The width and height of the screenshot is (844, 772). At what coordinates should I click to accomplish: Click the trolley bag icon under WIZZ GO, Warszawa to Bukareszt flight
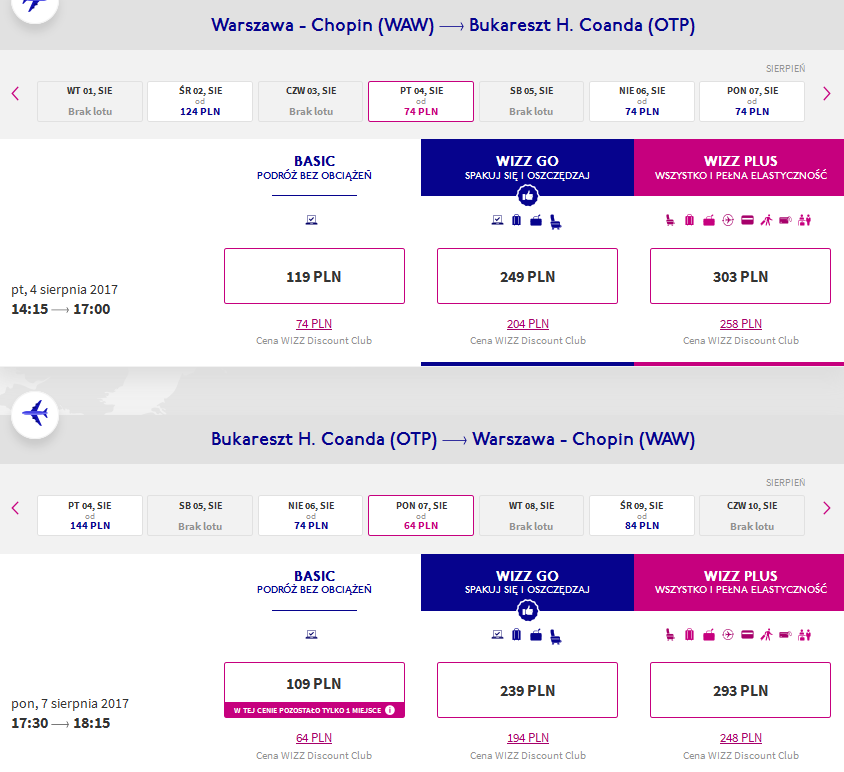point(517,220)
